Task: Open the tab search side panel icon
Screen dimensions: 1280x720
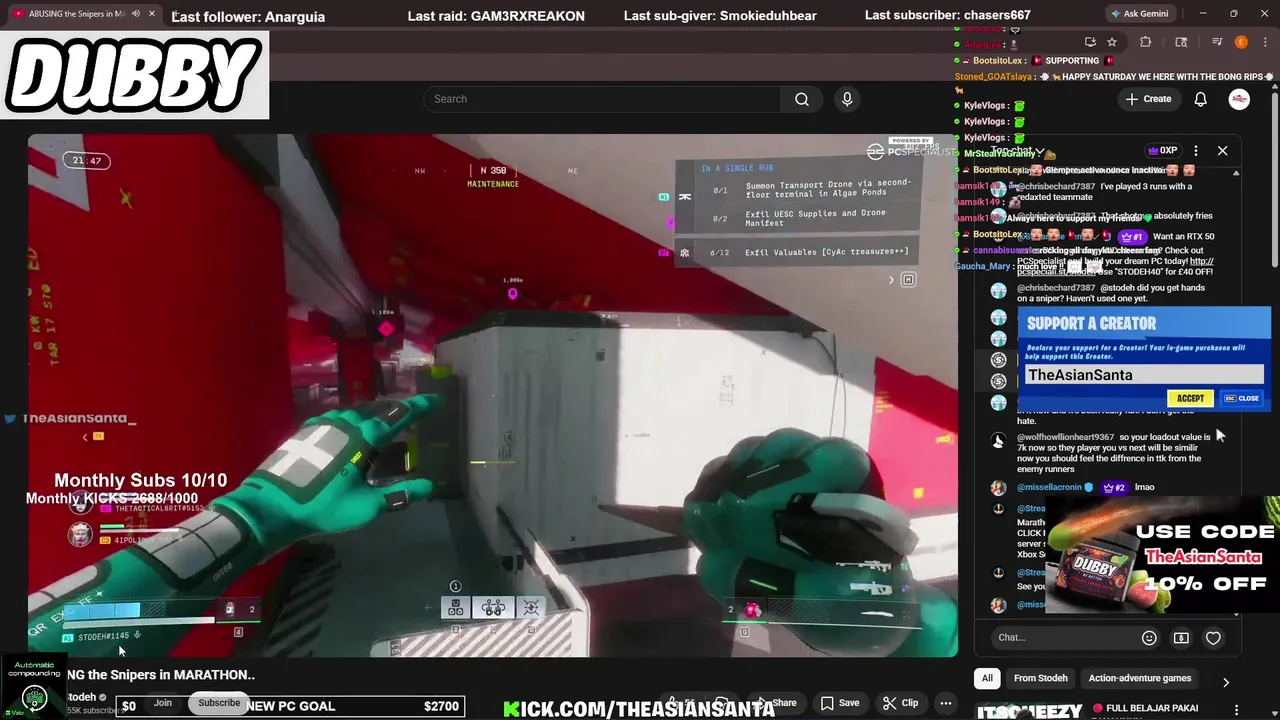Action: [x=1181, y=42]
